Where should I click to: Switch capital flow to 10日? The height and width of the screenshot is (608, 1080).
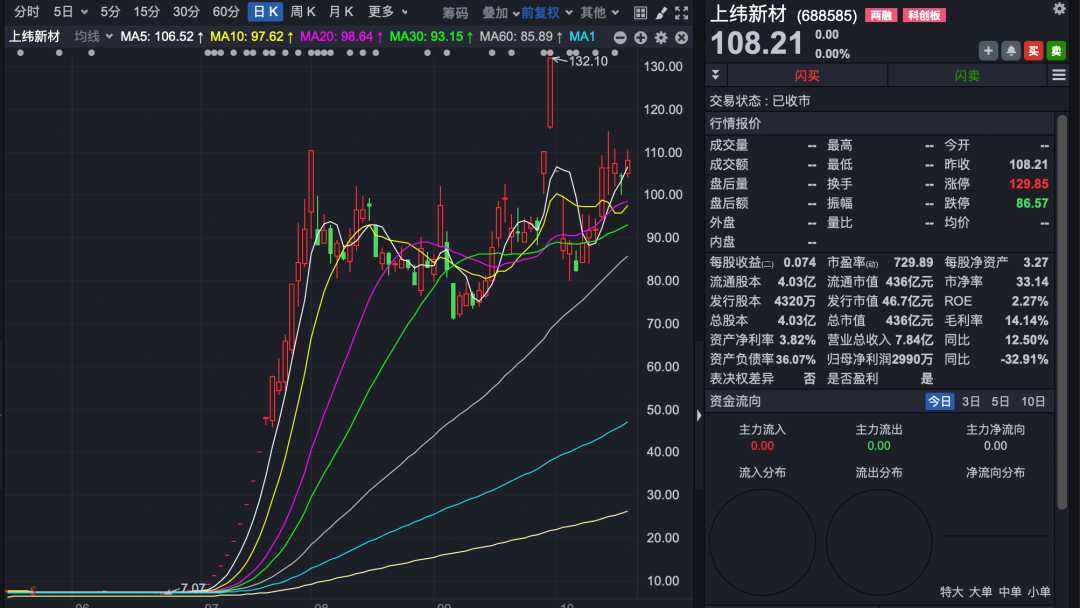coord(1033,401)
